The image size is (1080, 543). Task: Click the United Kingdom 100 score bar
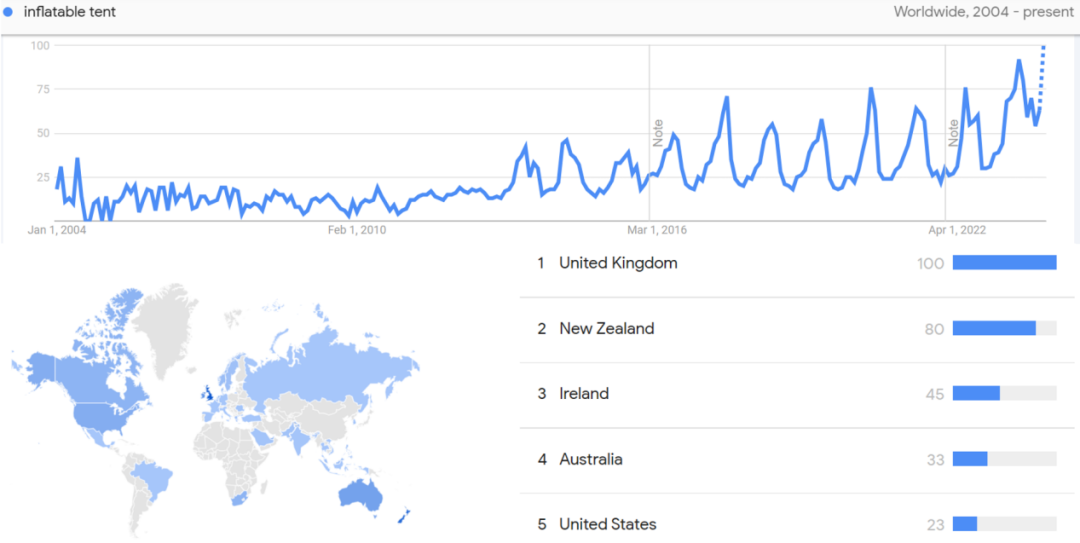pyautogui.click(x=1004, y=263)
